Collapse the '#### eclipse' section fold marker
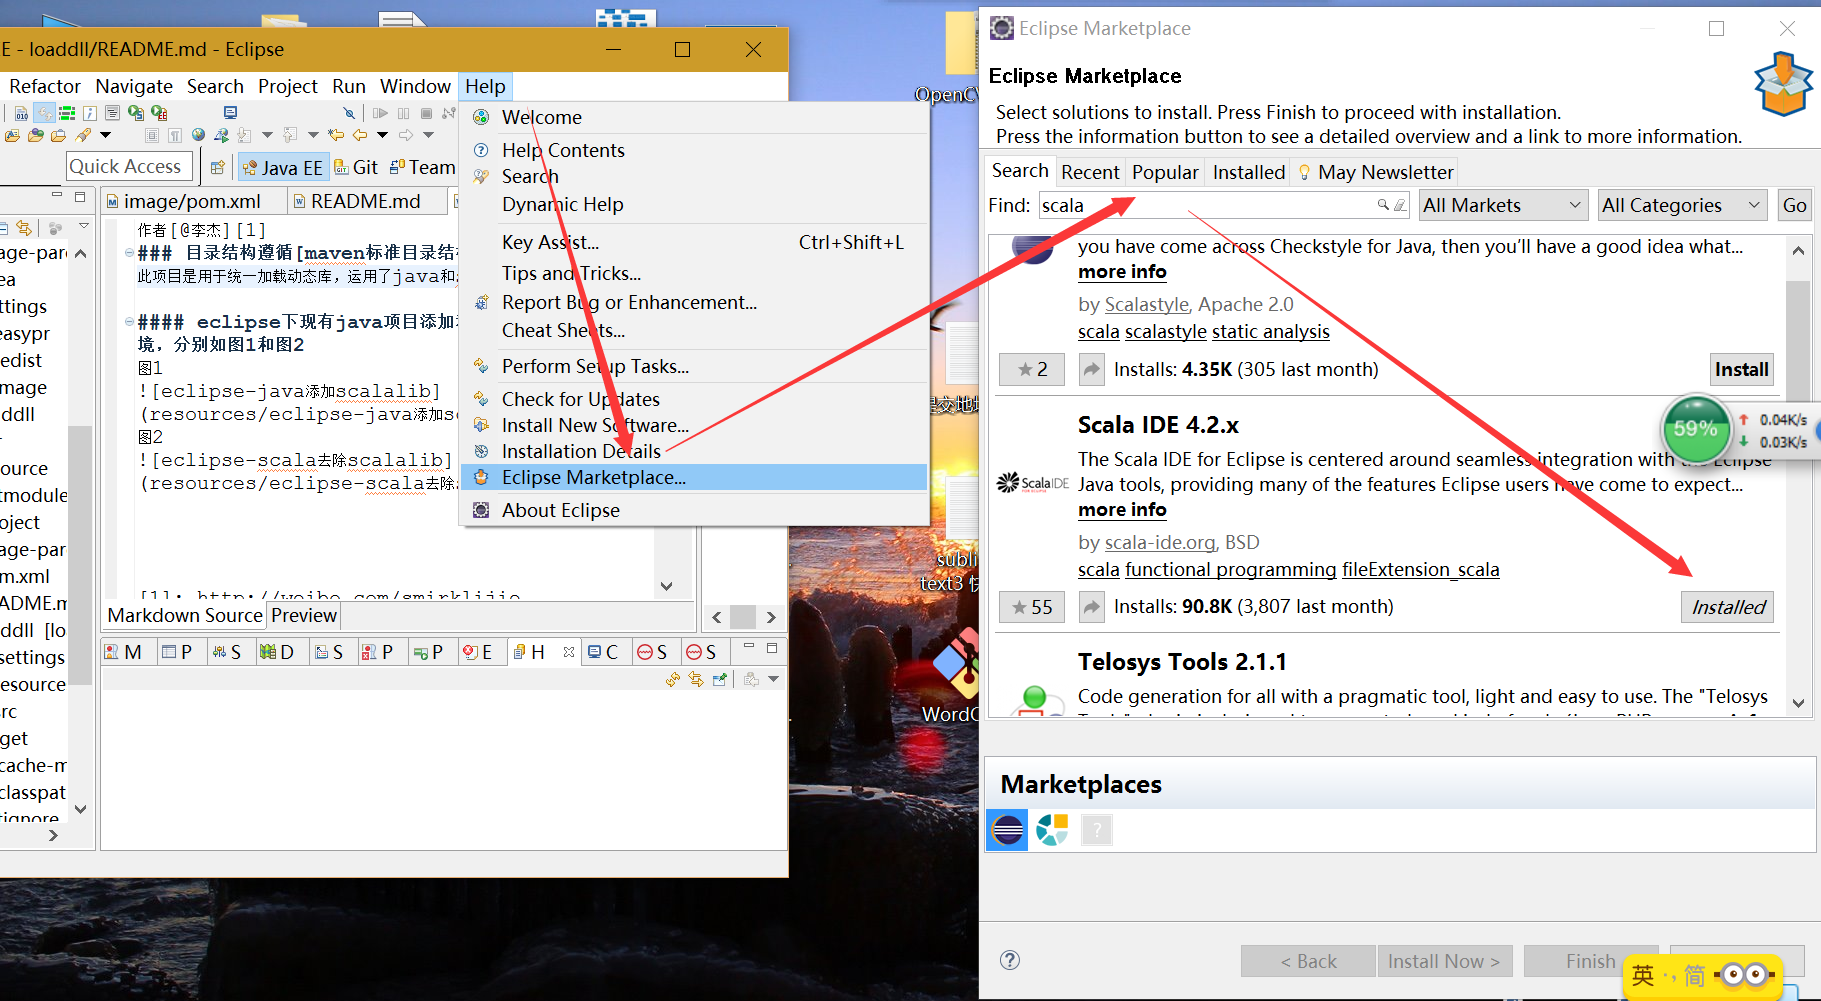 [x=129, y=322]
